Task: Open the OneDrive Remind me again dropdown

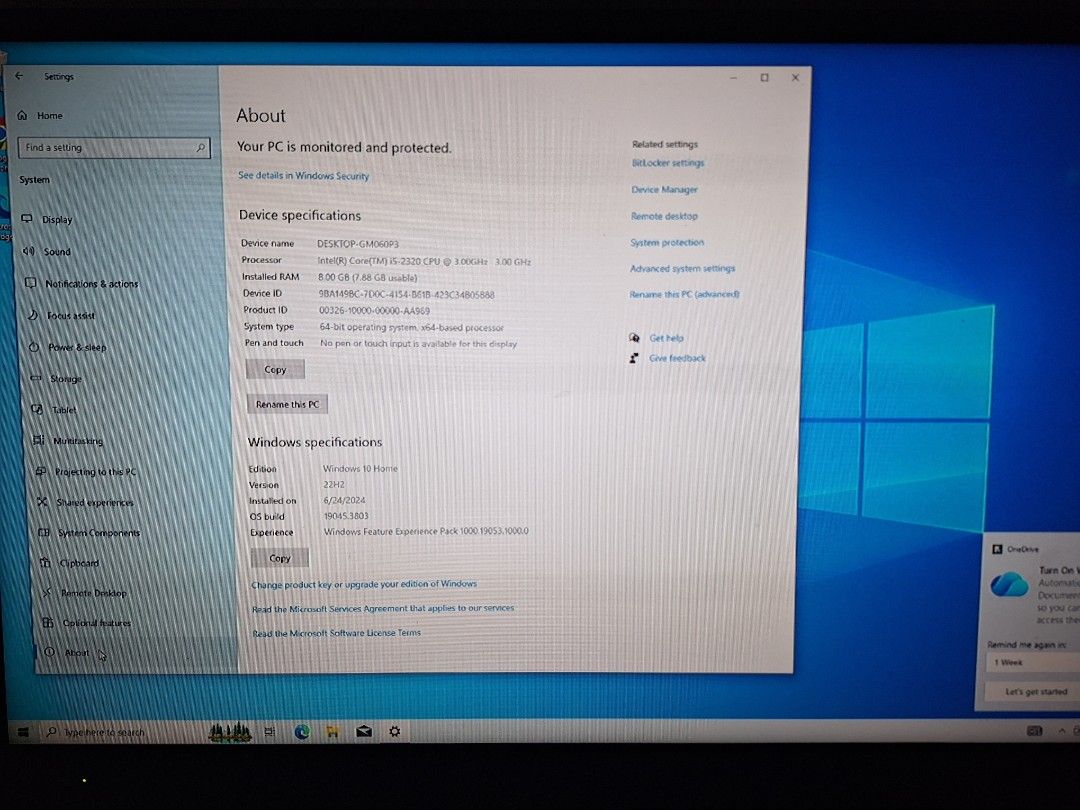Action: 1032,663
